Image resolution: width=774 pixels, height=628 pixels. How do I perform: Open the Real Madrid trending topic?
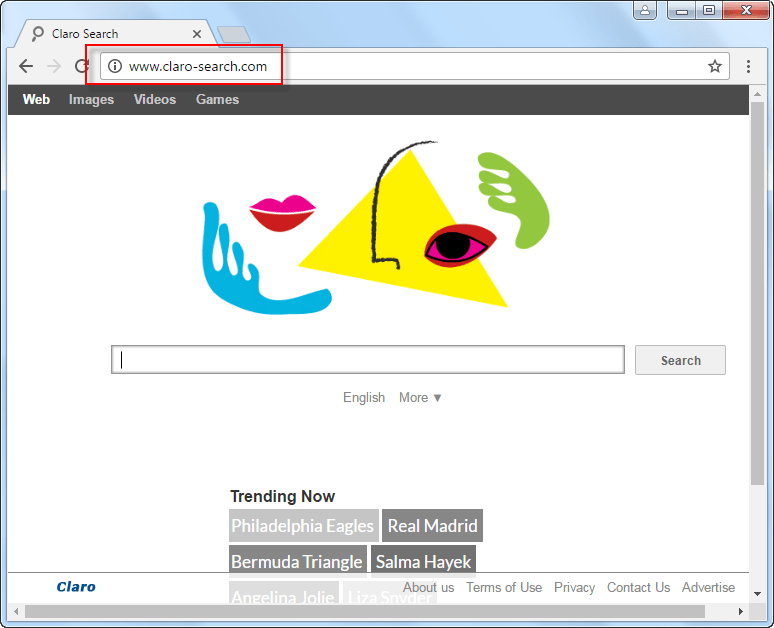coord(432,526)
